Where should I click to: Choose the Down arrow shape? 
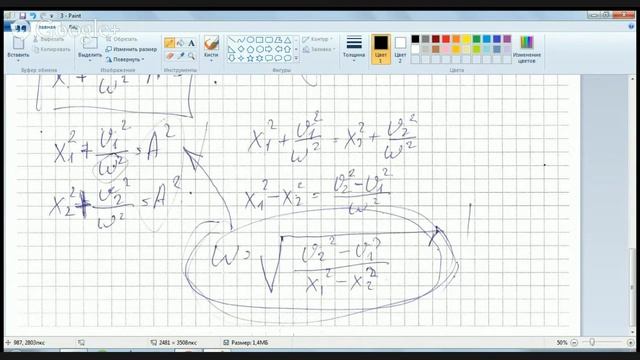(231, 58)
